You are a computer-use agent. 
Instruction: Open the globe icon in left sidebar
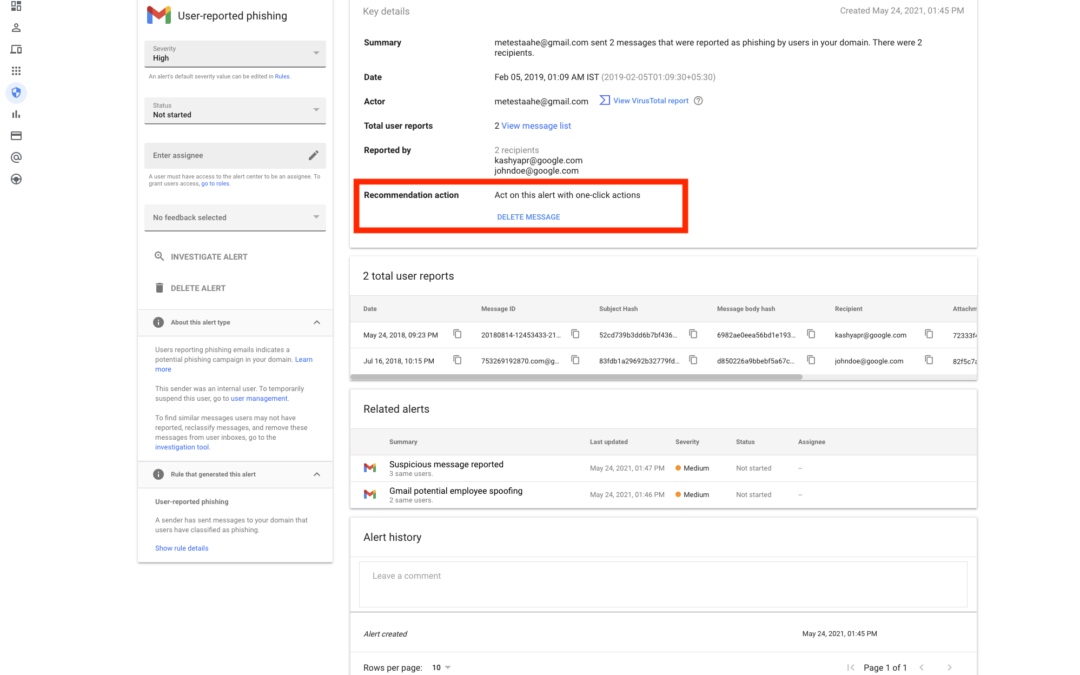(x=16, y=179)
